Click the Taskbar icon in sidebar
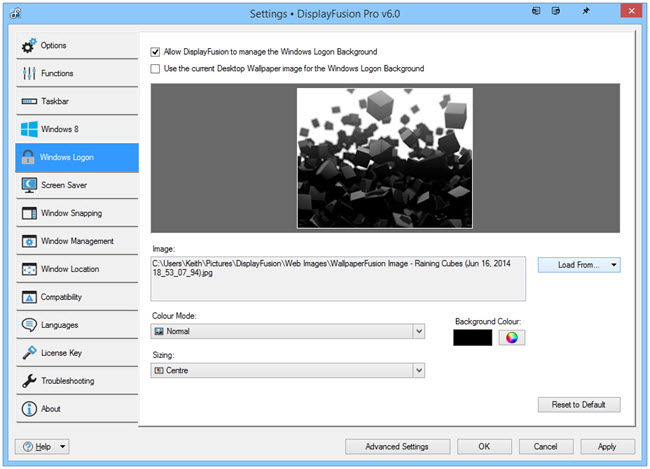The height and width of the screenshot is (469, 650). [x=29, y=101]
